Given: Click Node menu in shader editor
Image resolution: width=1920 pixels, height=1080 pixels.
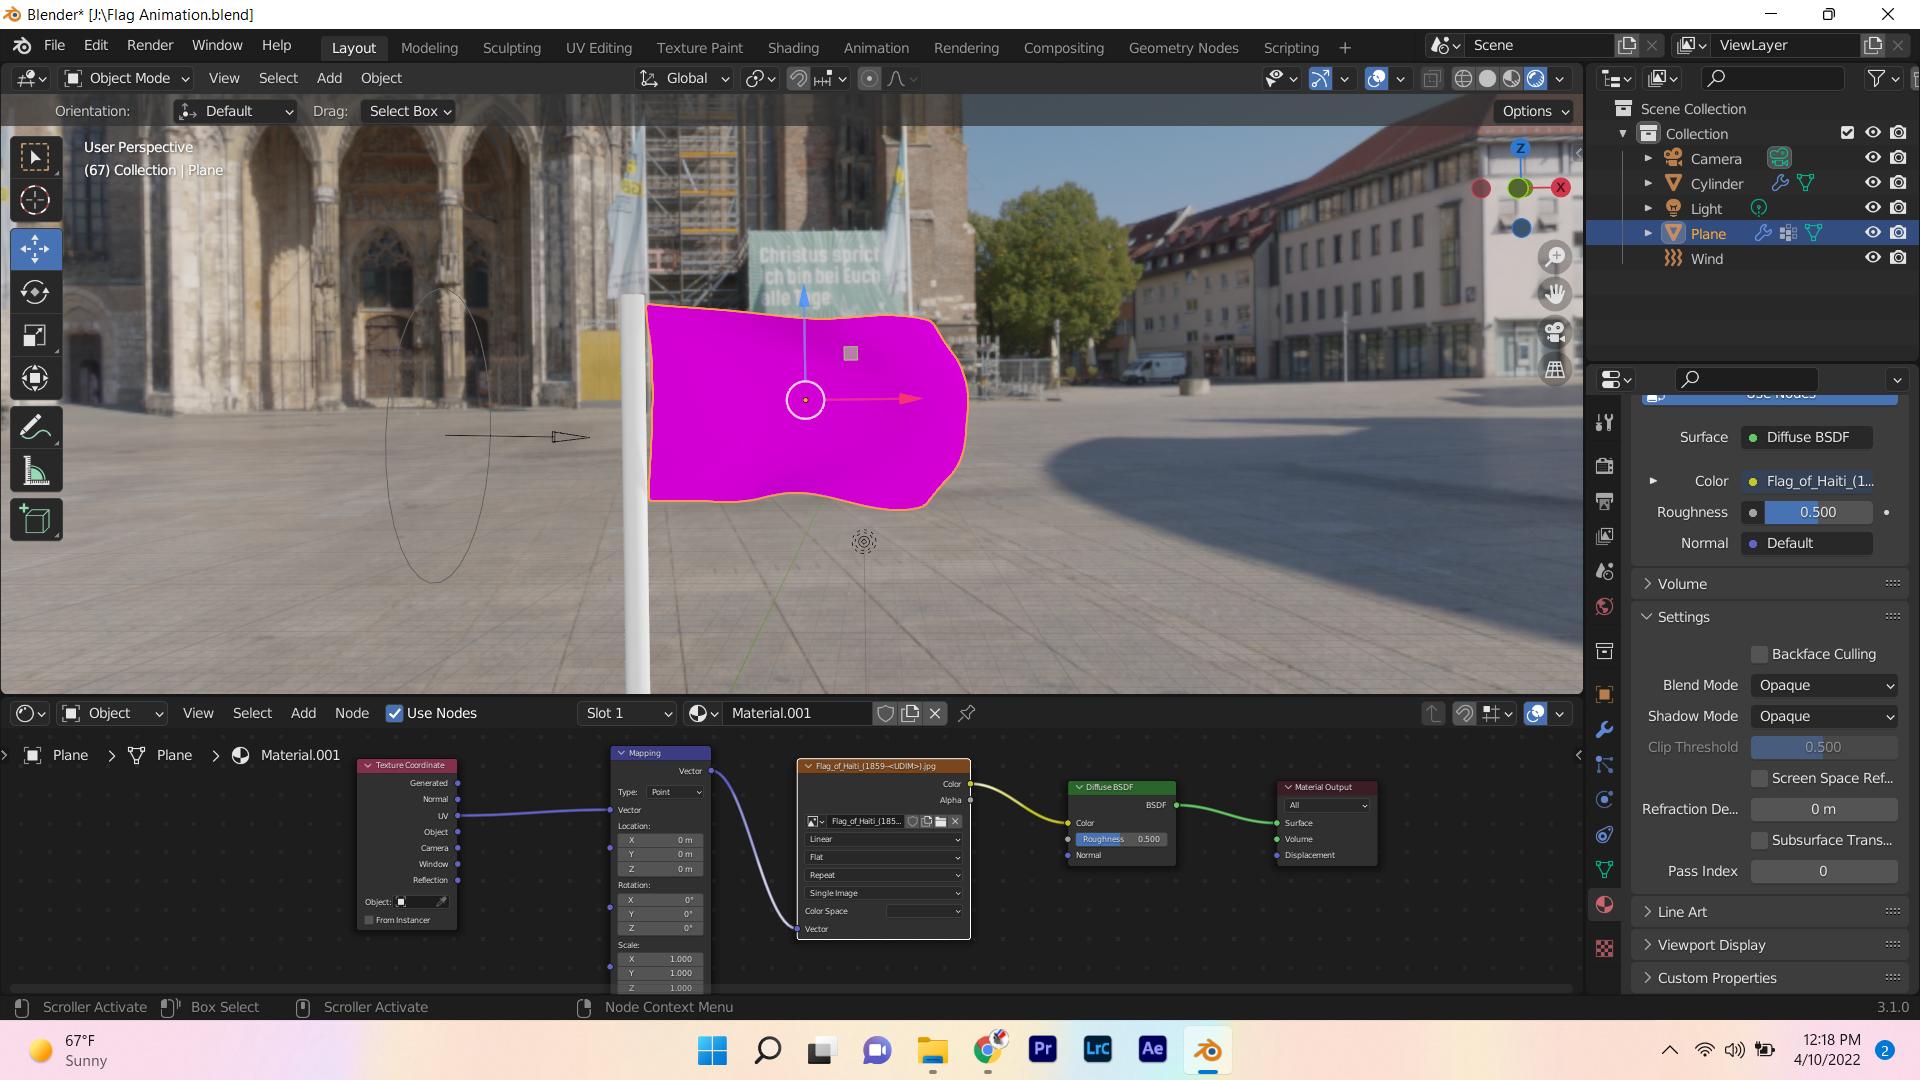Looking at the screenshot, I should tap(351, 712).
